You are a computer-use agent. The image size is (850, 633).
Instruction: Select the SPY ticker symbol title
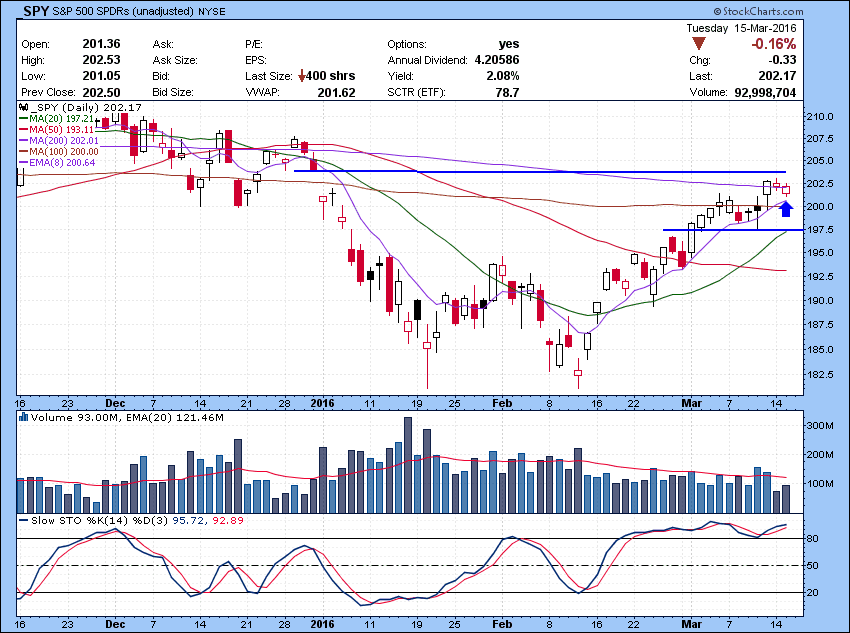tap(36, 11)
